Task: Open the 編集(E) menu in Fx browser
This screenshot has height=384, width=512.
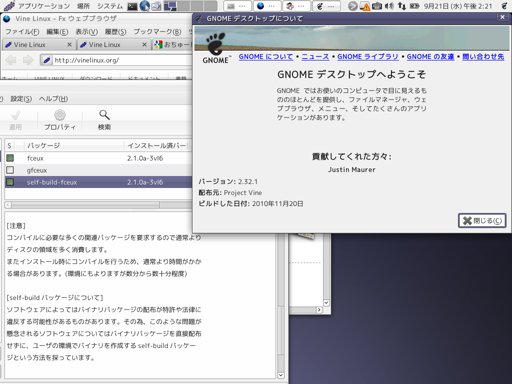Action: pos(57,32)
